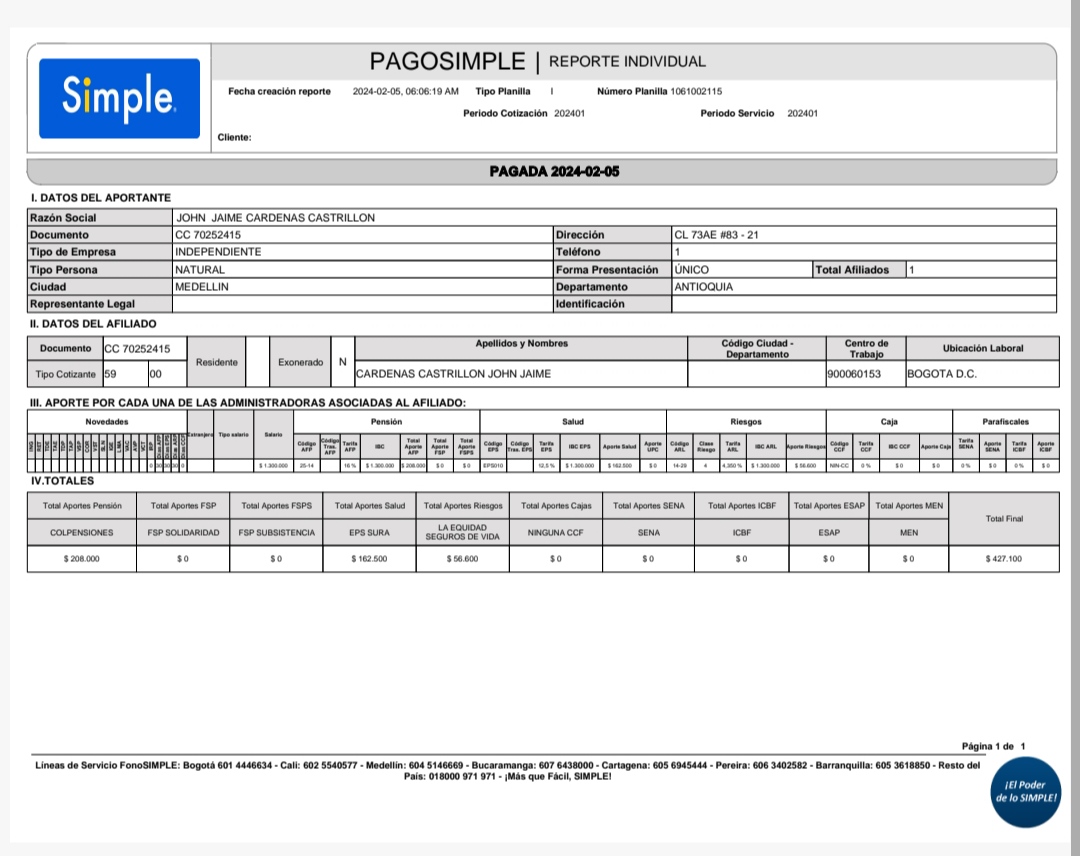The height and width of the screenshot is (856, 1080).
Task: Click the El Poder de lo SIMPLE badge
Action: (1024, 790)
